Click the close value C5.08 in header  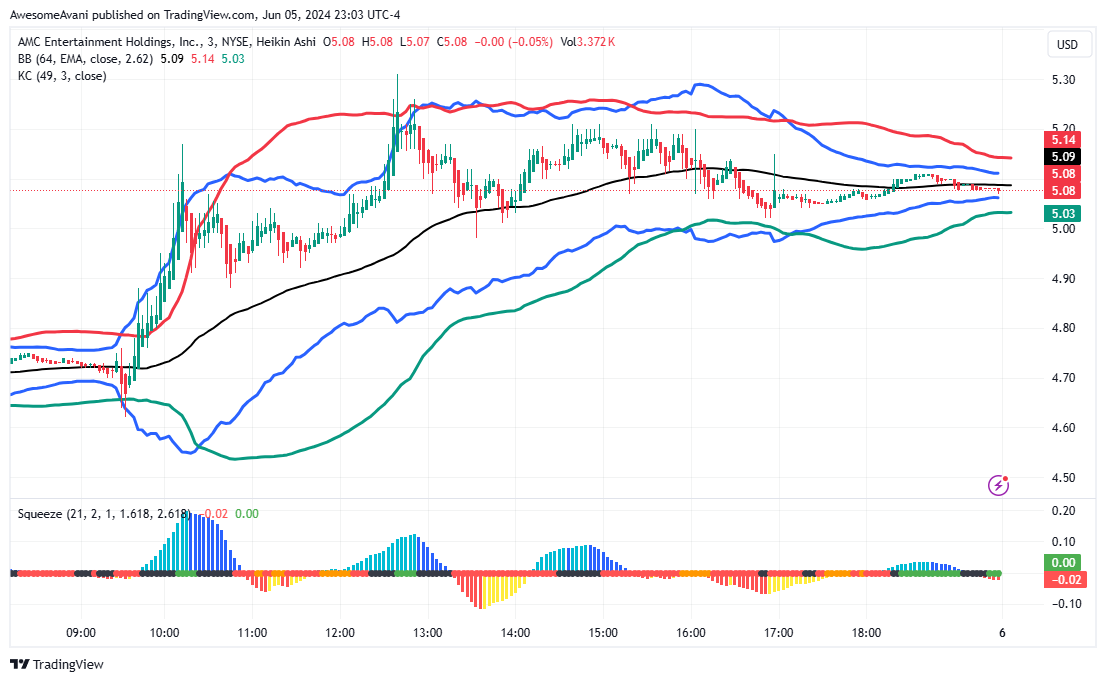click(x=451, y=42)
